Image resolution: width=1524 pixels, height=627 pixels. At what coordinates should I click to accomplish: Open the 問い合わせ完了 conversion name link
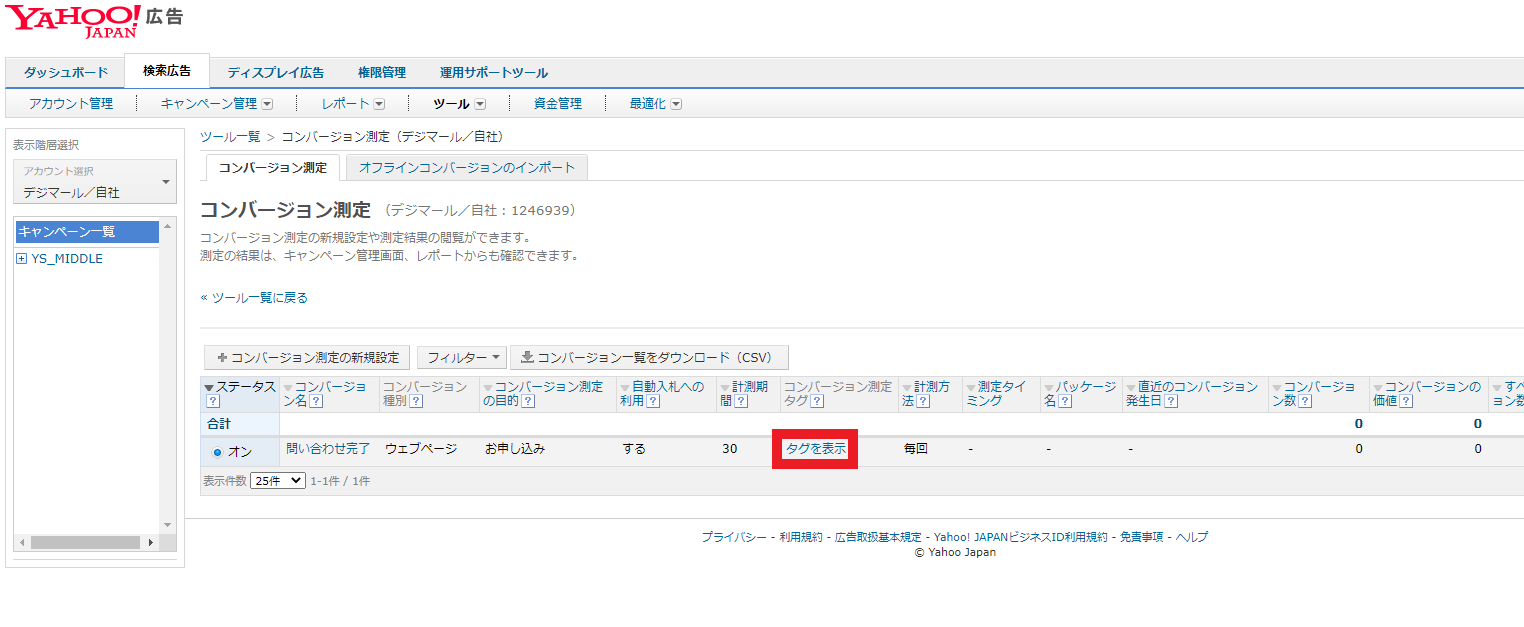[x=328, y=449]
